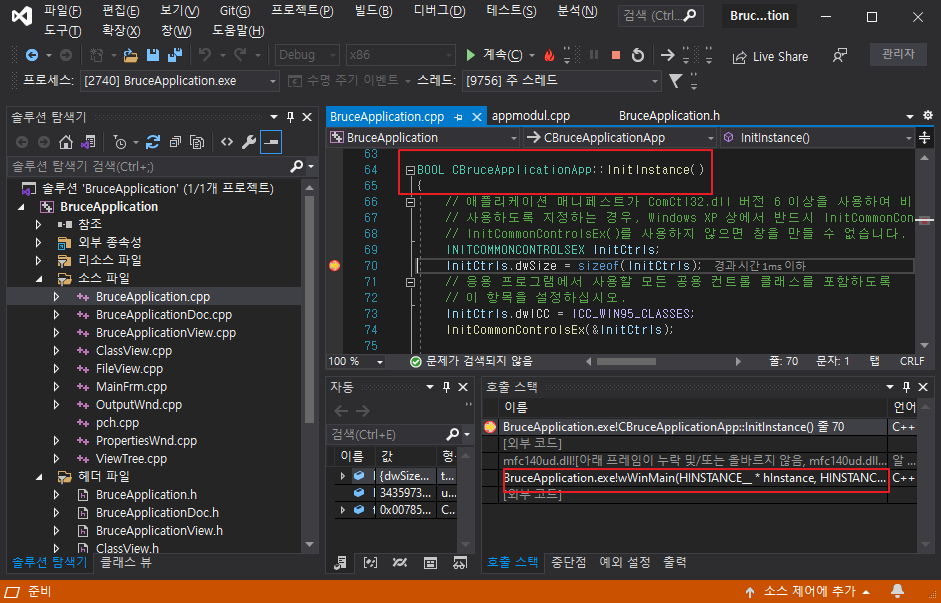Open CBruceApplicationApp class dropdown
The image size is (941, 603).
click(620, 137)
